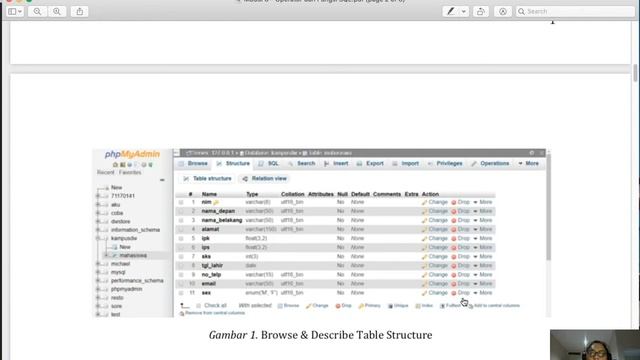The image size is (640, 360).
Task: Click red Drop icon in tgl_lahir row
Action: click(453, 266)
